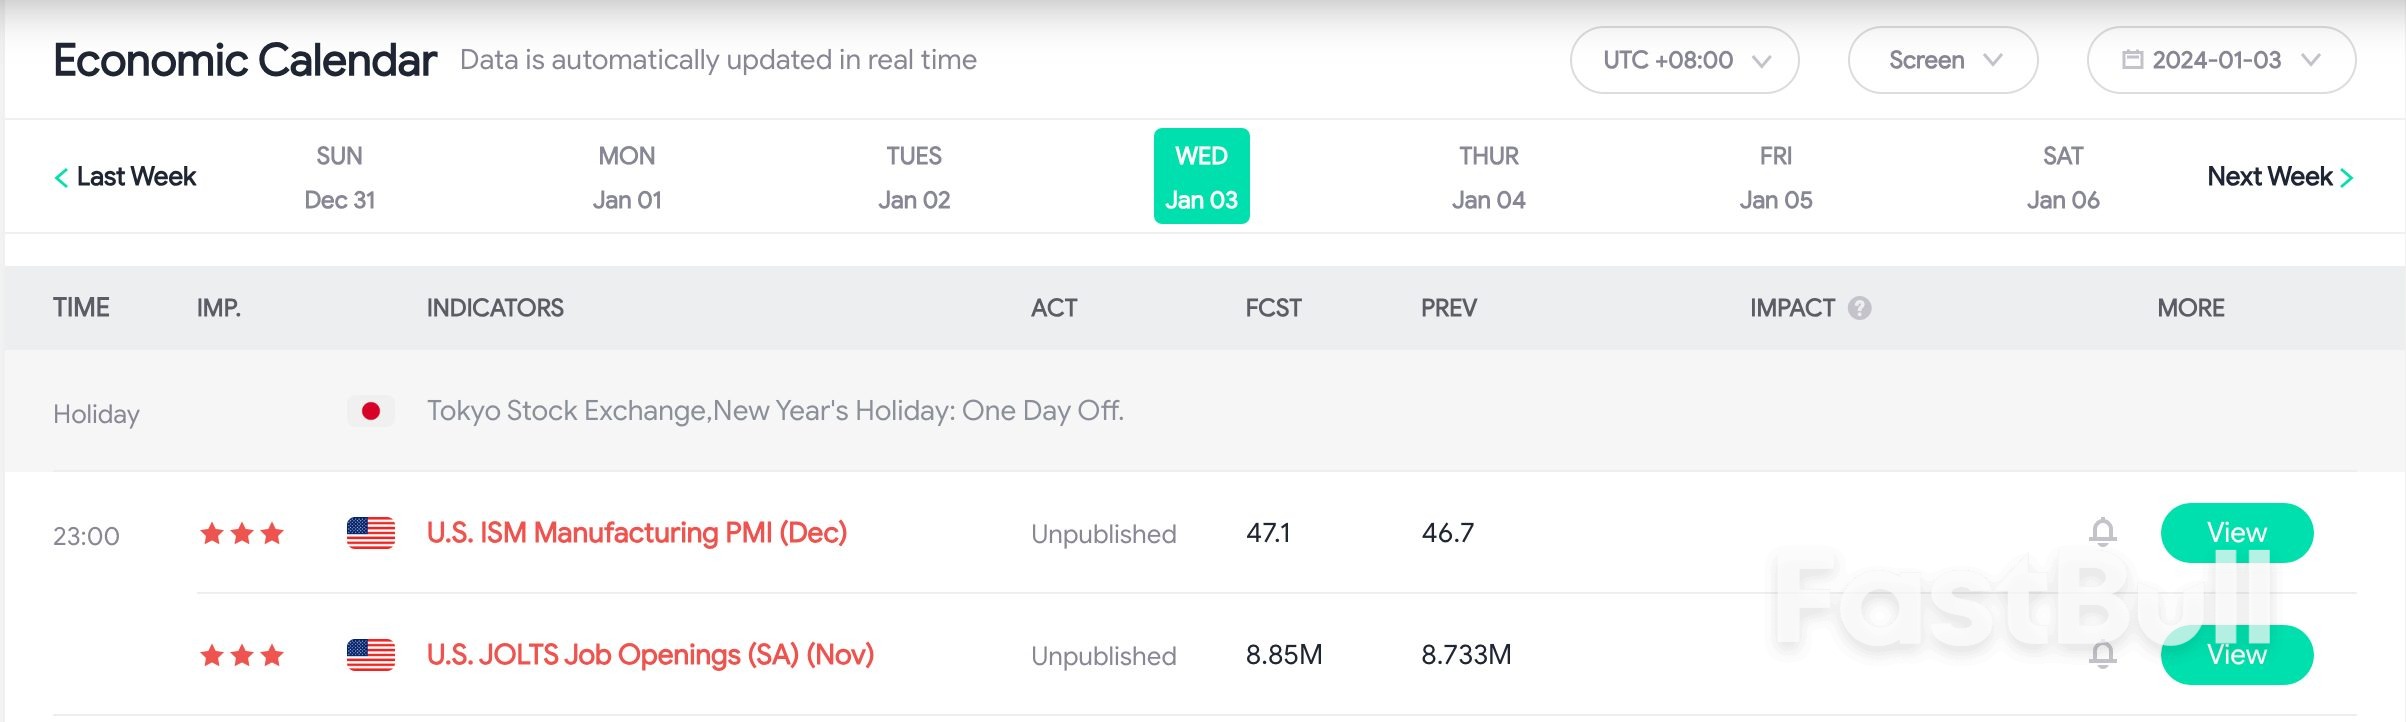Click US flag beside JOLTS Job Openings
The image size is (2406, 722).
tap(371, 655)
